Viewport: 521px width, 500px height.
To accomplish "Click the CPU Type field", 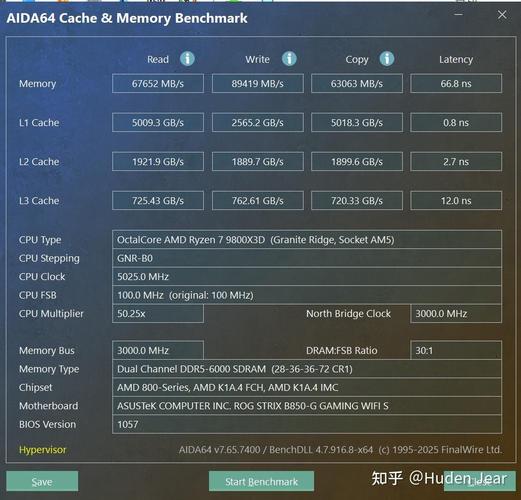I will click(x=307, y=239).
